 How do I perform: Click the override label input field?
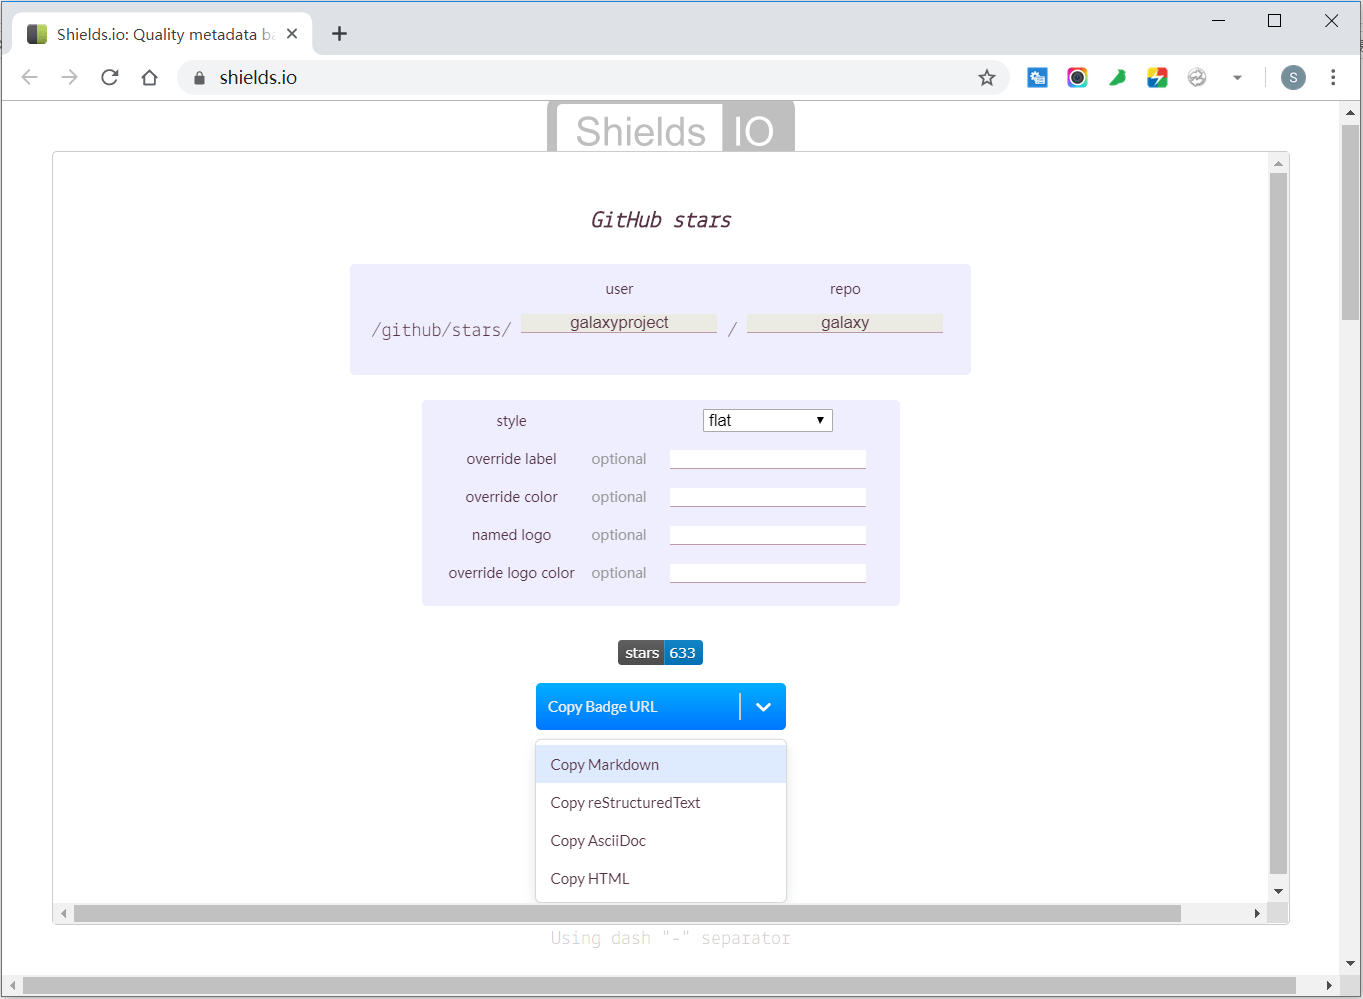tap(768, 459)
